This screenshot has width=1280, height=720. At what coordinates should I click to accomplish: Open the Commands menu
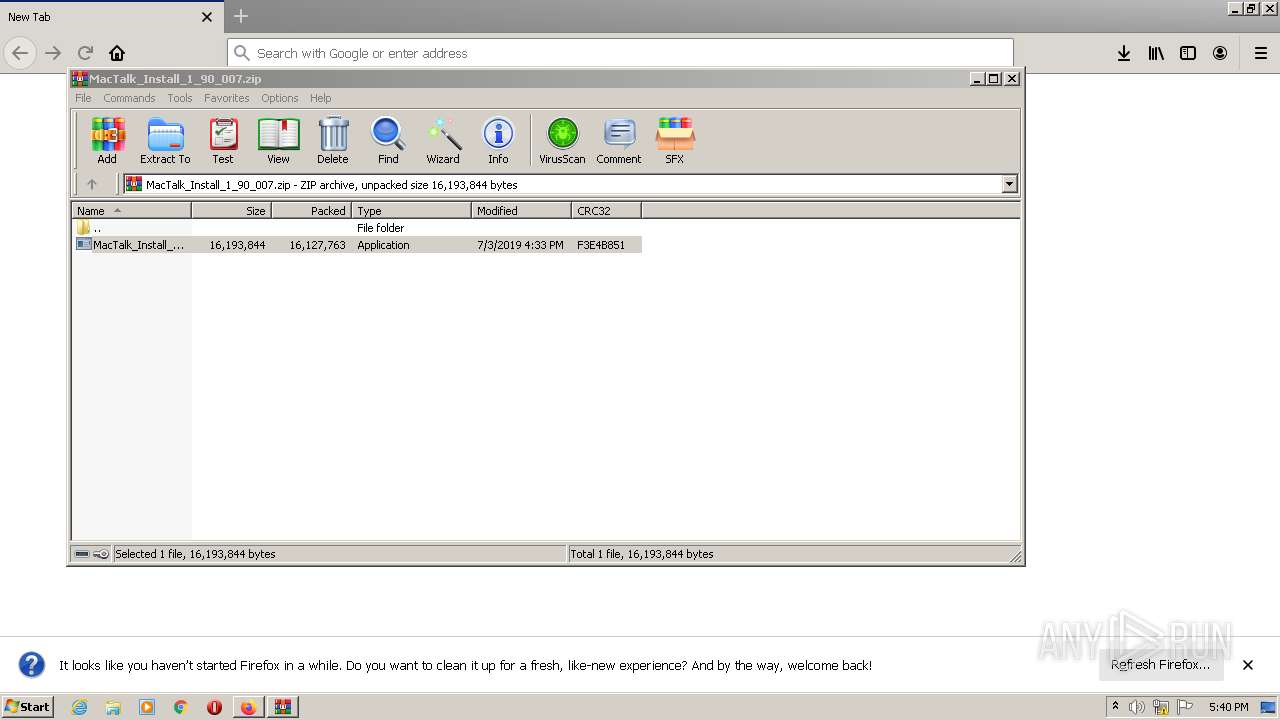pyautogui.click(x=129, y=98)
